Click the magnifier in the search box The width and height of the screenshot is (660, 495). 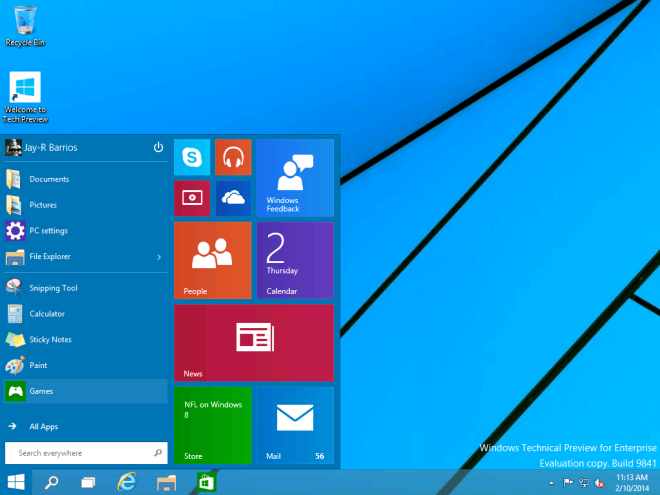(x=158, y=453)
